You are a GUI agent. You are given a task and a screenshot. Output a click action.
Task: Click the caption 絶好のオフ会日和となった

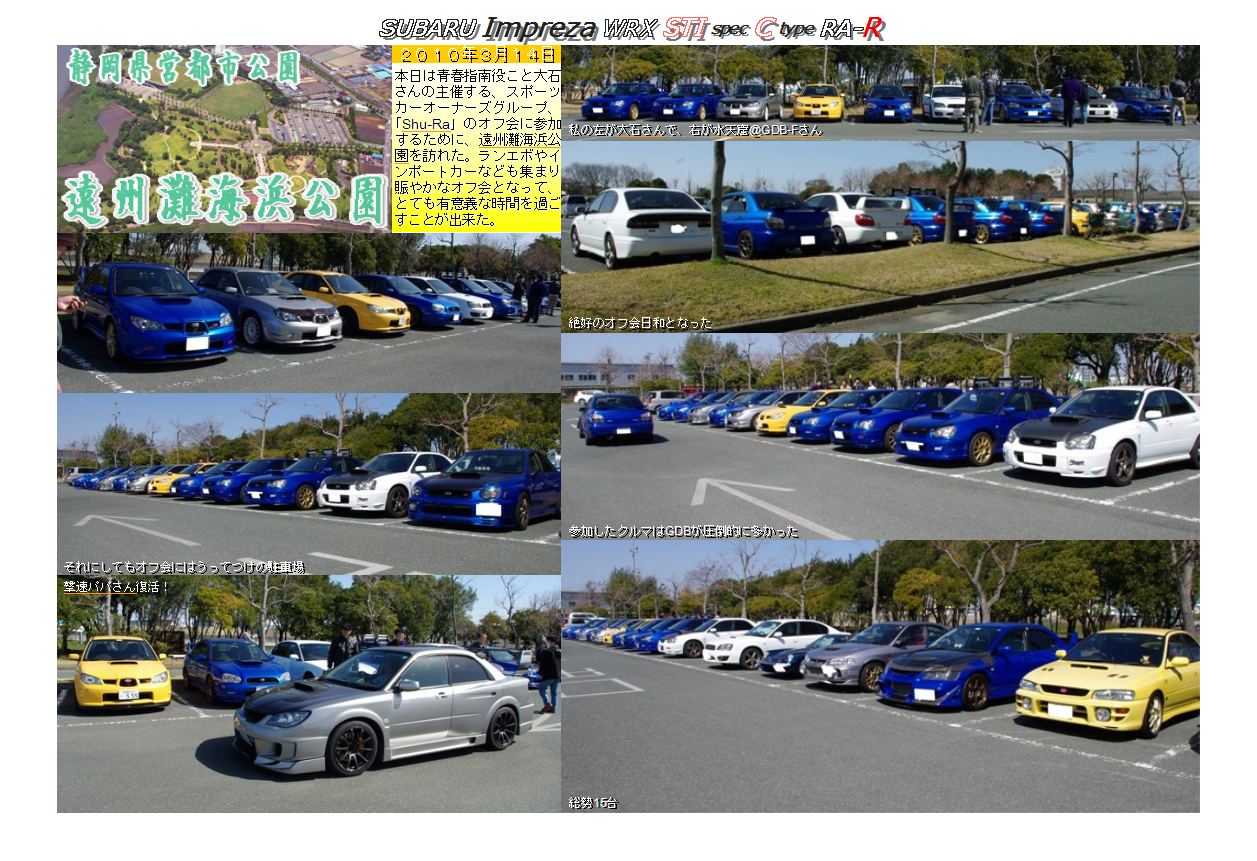[x=640, y=323]
